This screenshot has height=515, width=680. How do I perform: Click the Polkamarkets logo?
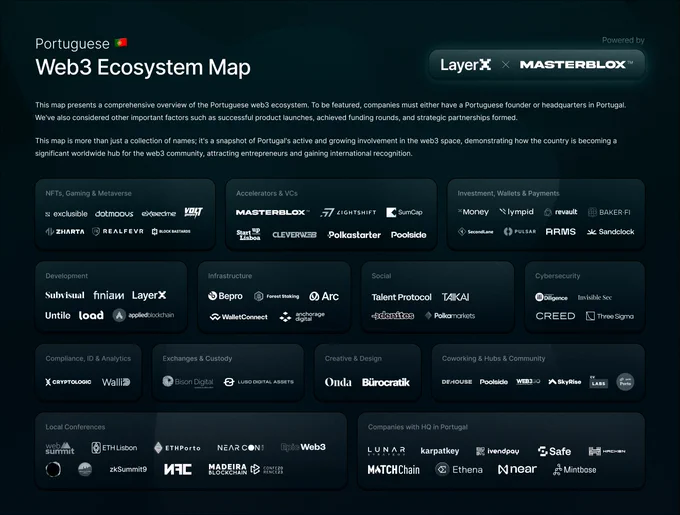tap(450, 316)
